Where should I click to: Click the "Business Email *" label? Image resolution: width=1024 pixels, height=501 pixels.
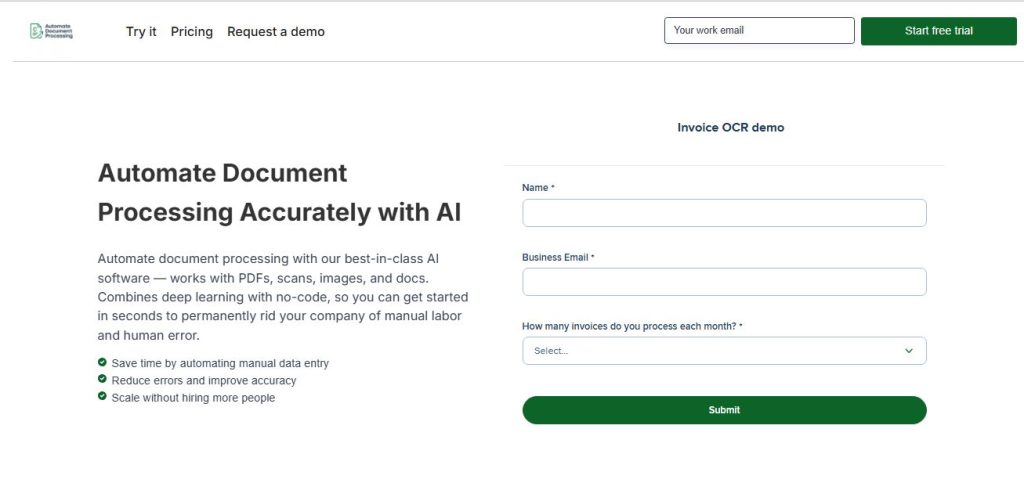click(557, 257)
